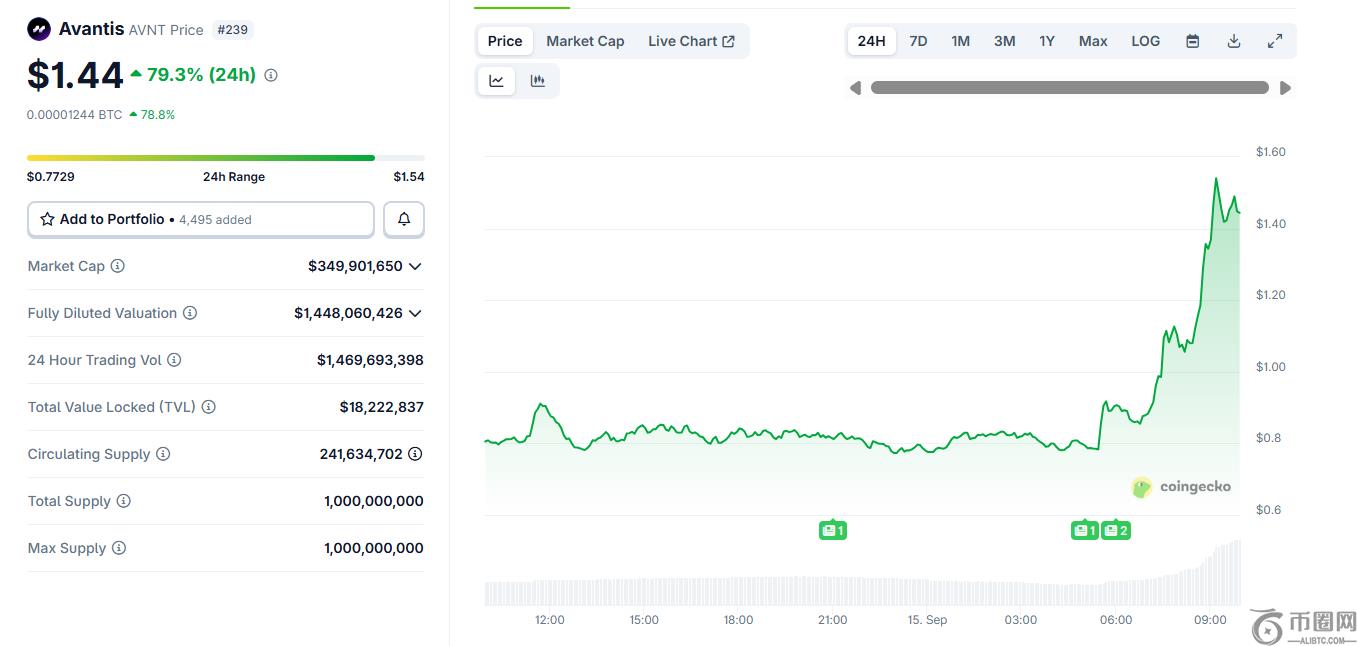Expand chart to fullscreen

[x=1275, y=41]
